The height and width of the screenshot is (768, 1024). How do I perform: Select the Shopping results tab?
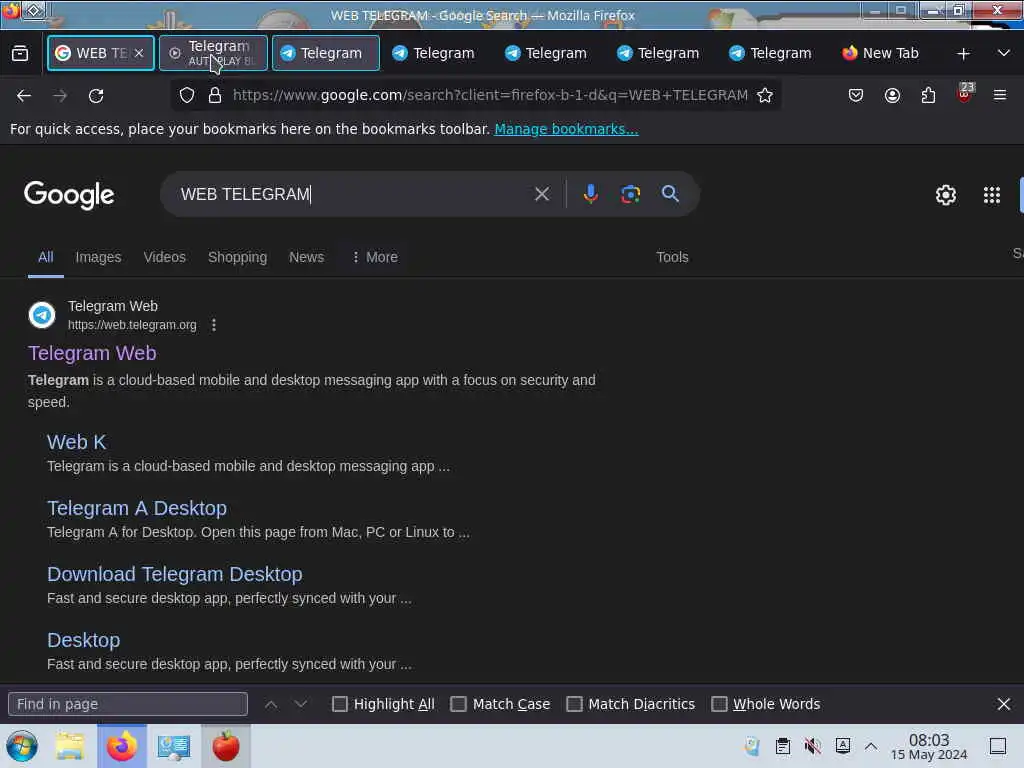coord(237,257)
